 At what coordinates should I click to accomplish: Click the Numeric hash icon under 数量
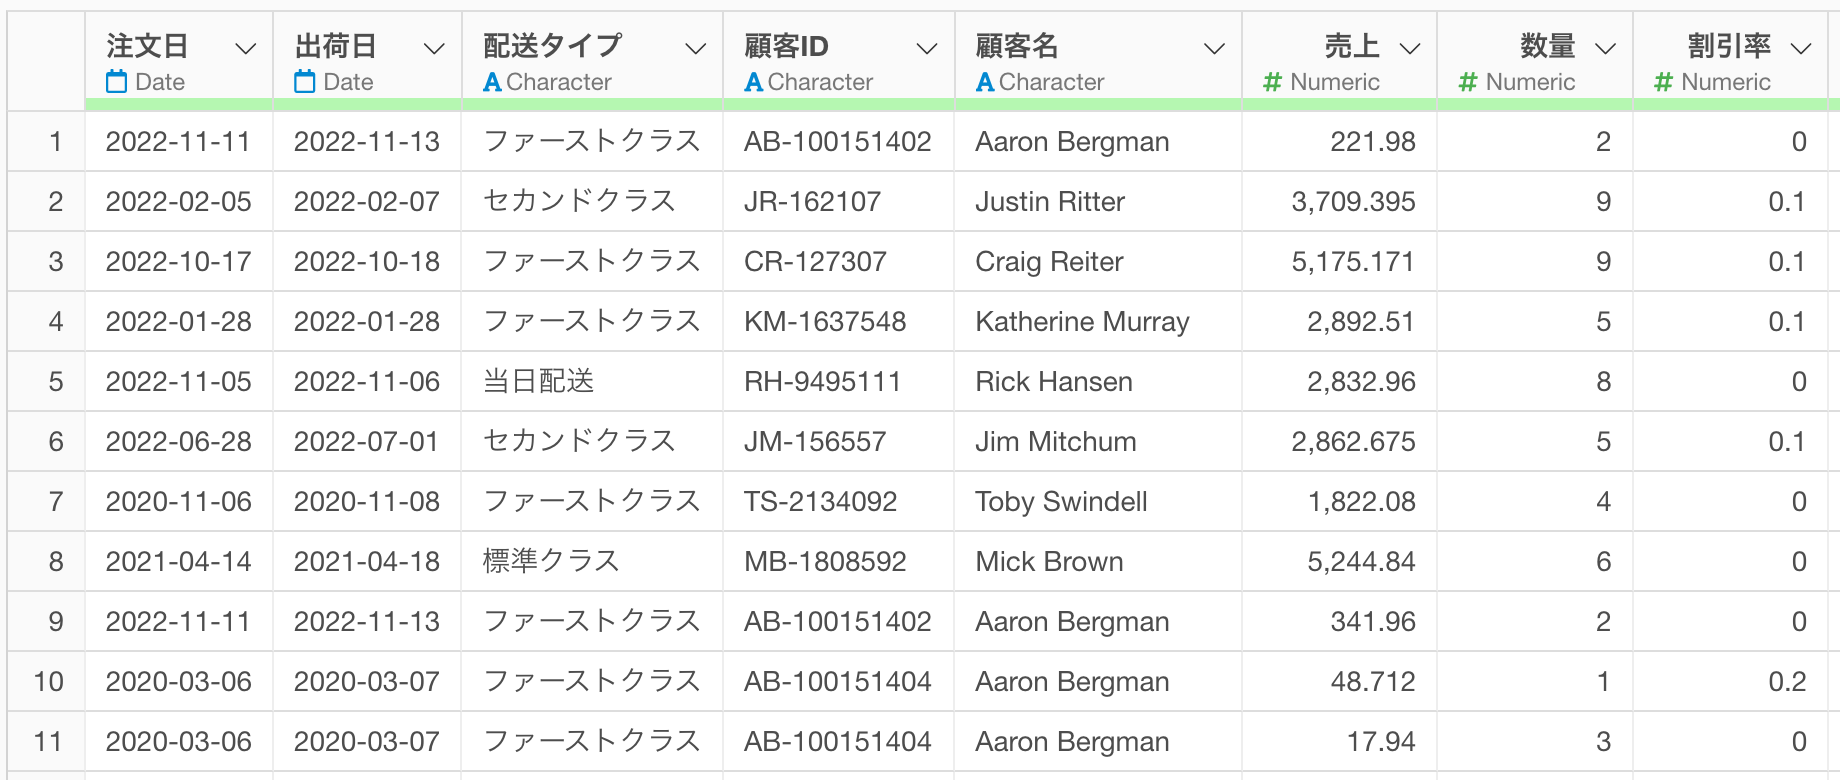1468,82
